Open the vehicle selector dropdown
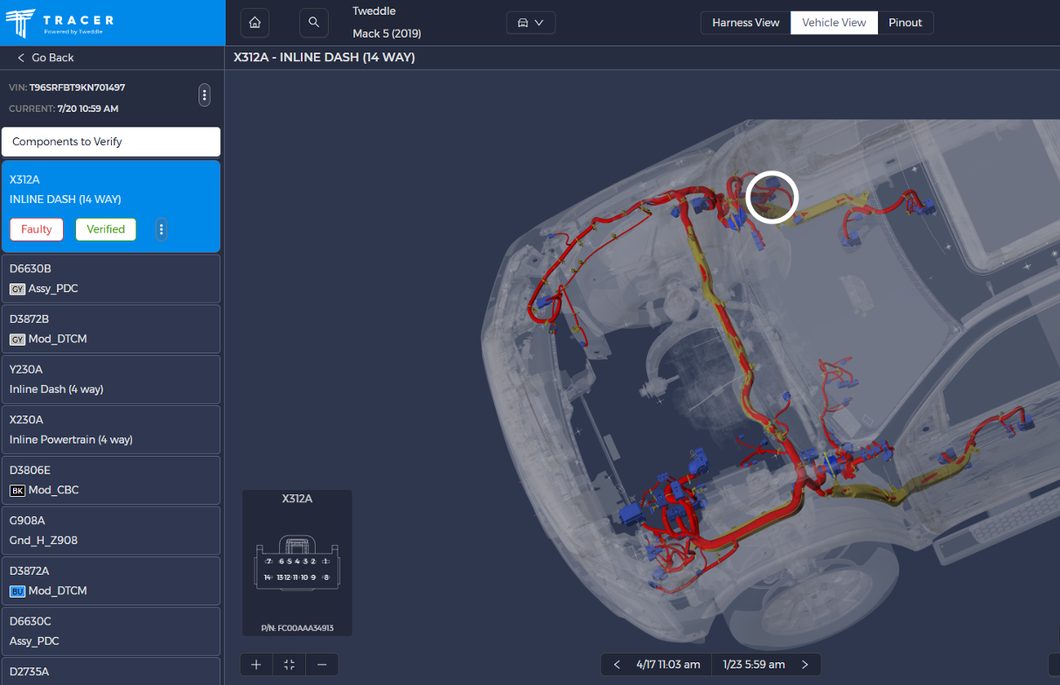 (x=531, y=22)
